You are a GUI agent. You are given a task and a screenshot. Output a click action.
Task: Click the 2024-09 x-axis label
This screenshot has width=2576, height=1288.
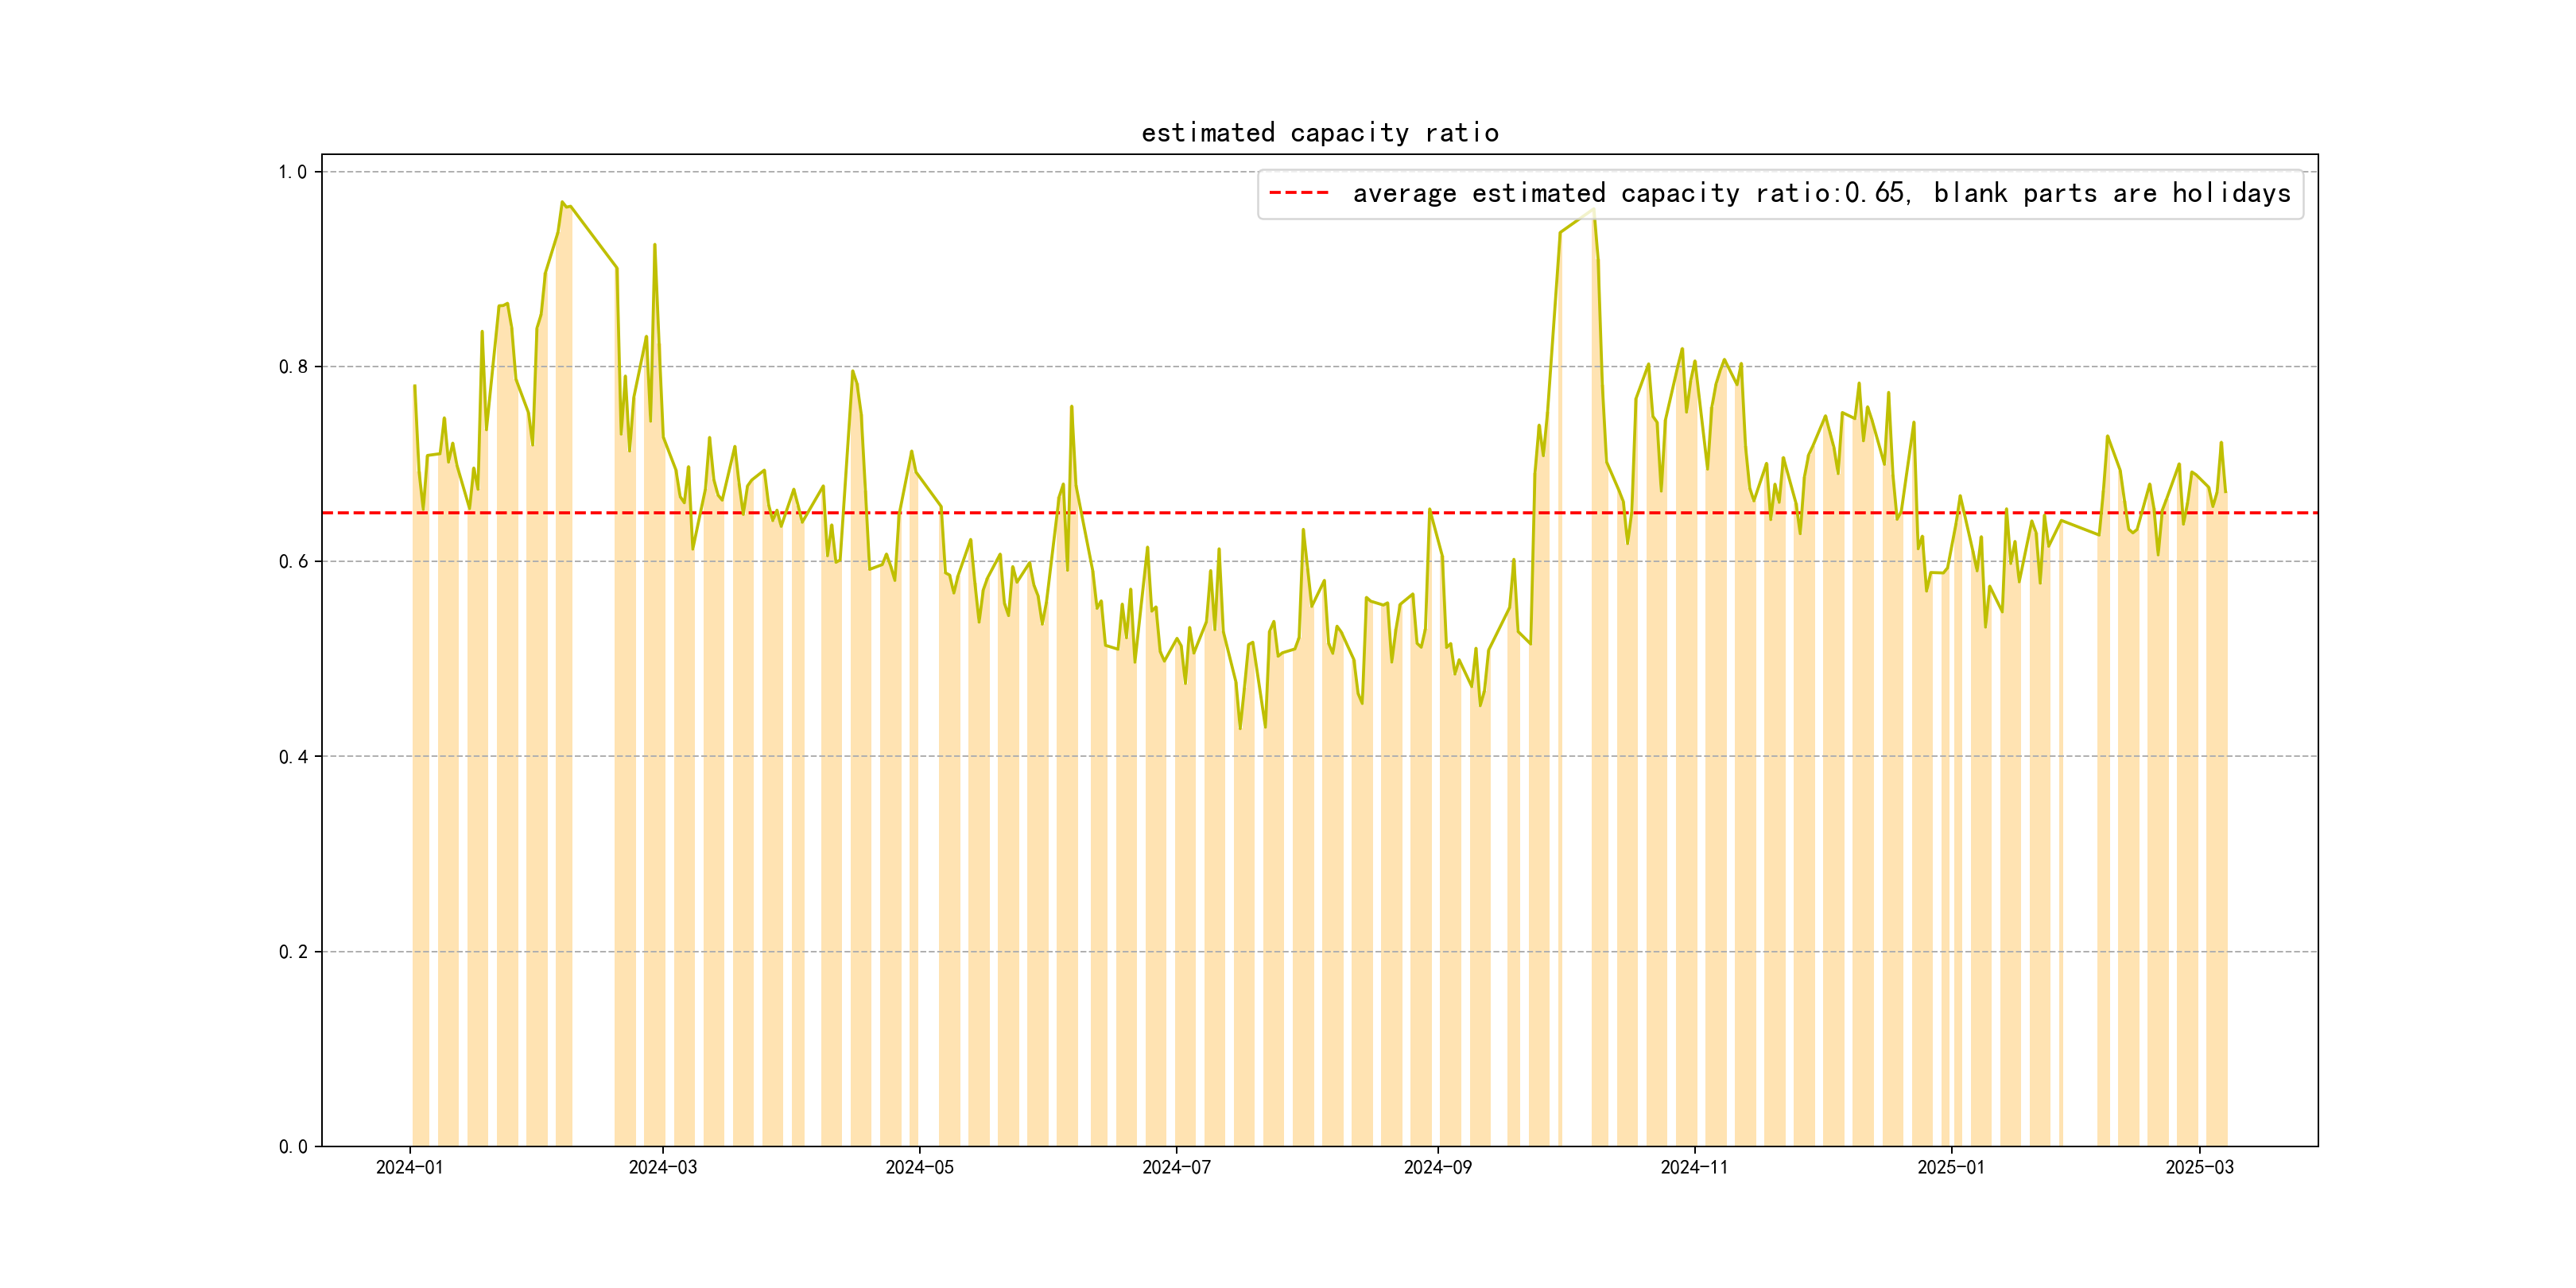[x=1437, y=1168]
